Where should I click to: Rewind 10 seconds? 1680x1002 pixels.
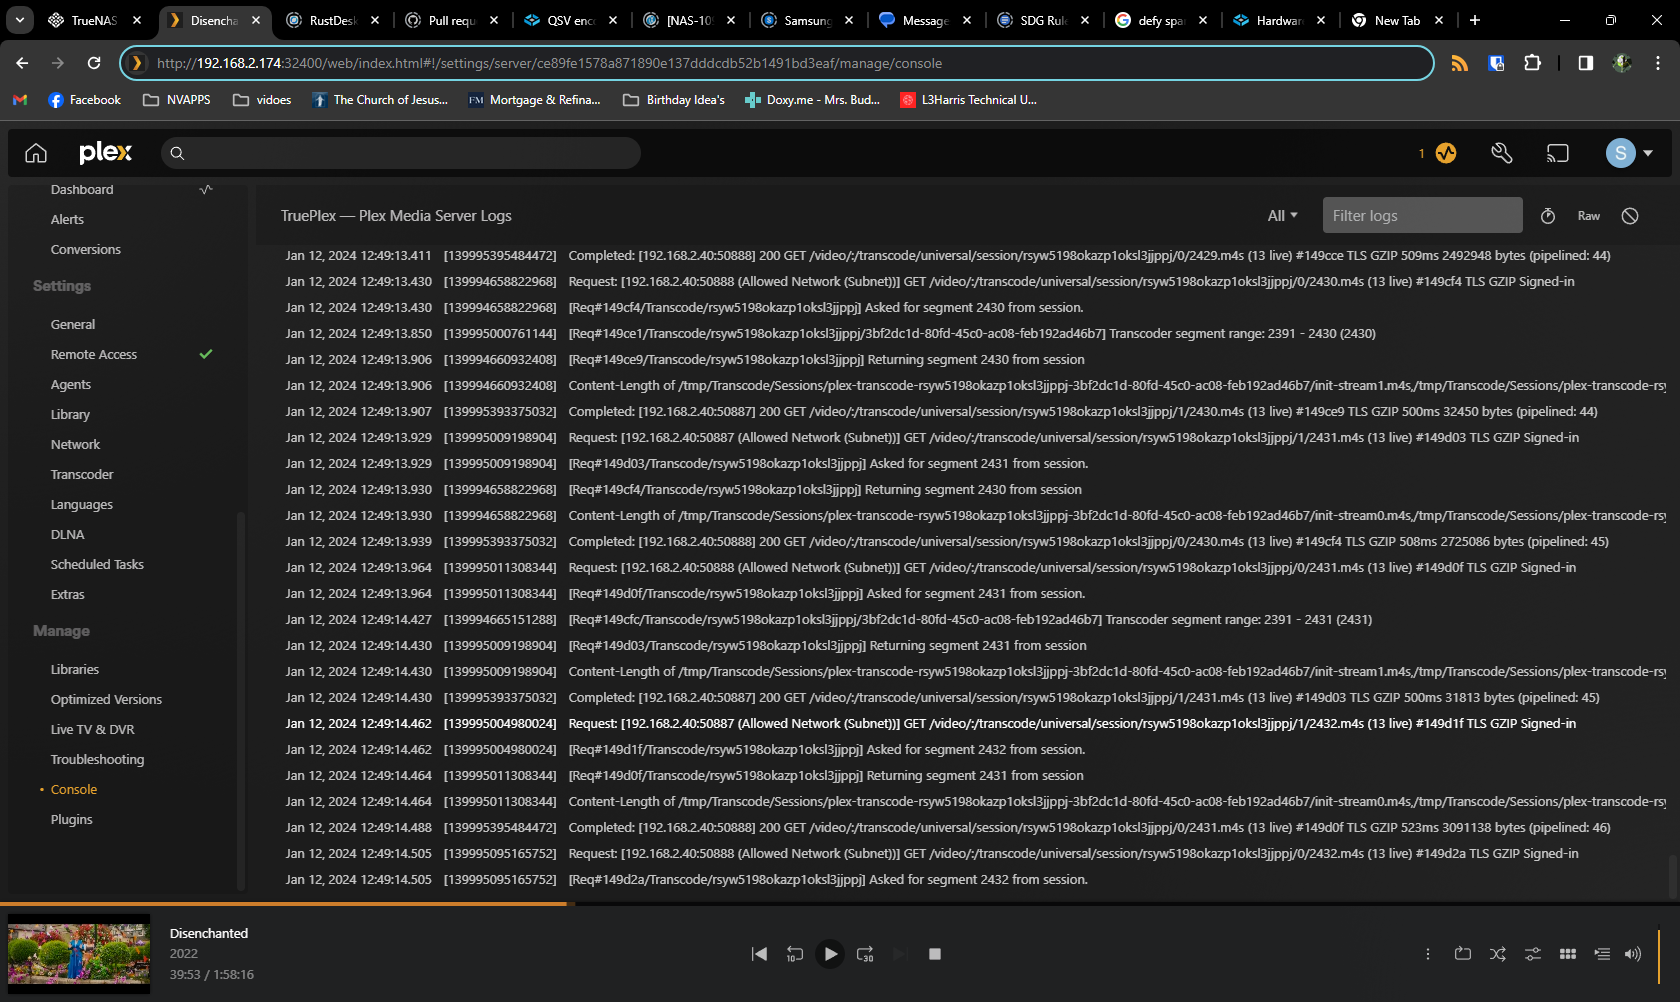tap(794, 954)
